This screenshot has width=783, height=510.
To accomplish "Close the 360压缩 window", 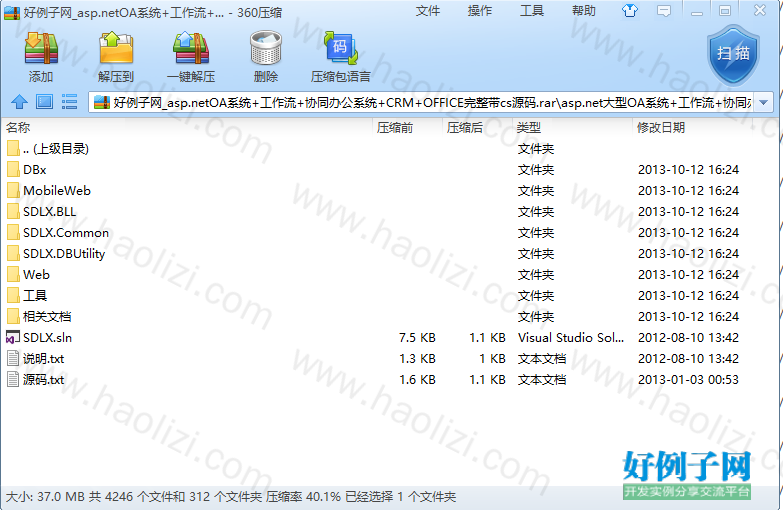I will (x=760, y=10).
